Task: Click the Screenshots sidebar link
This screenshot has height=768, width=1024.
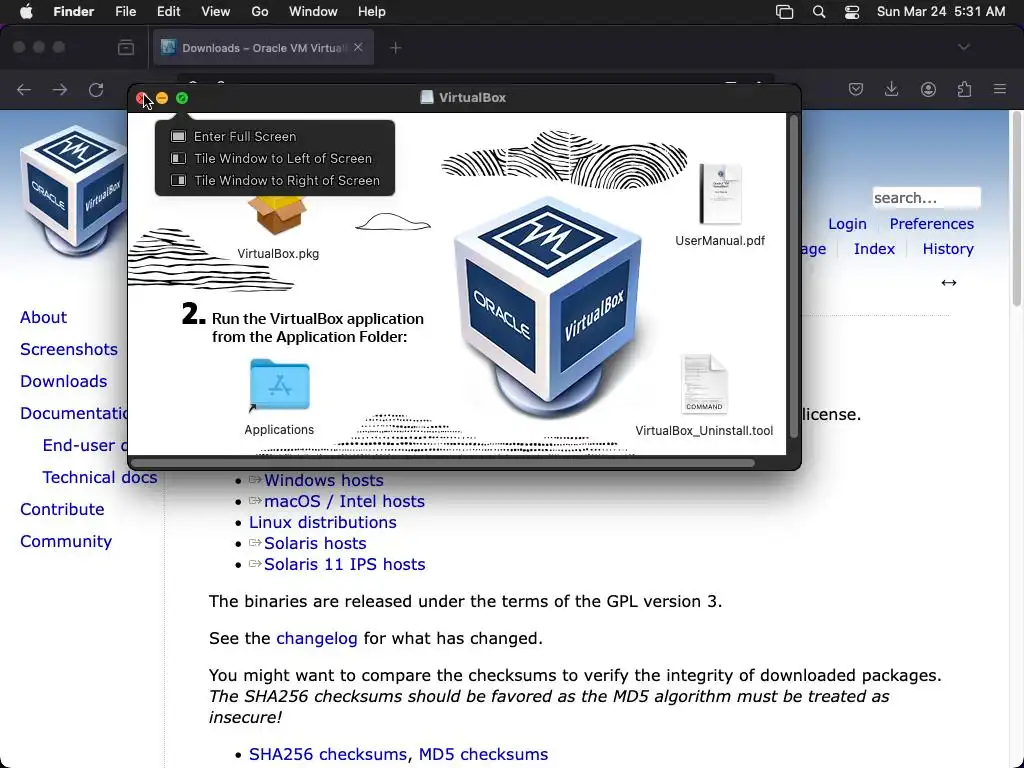Action: point(69,349)
